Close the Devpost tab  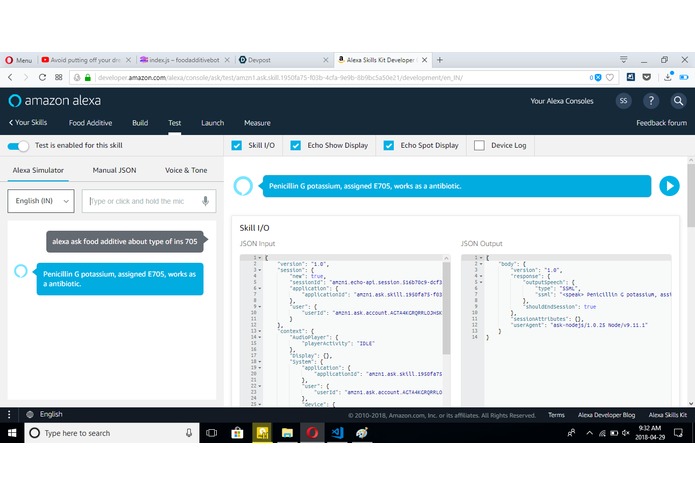pyautogui.click(x=326, y=60)
